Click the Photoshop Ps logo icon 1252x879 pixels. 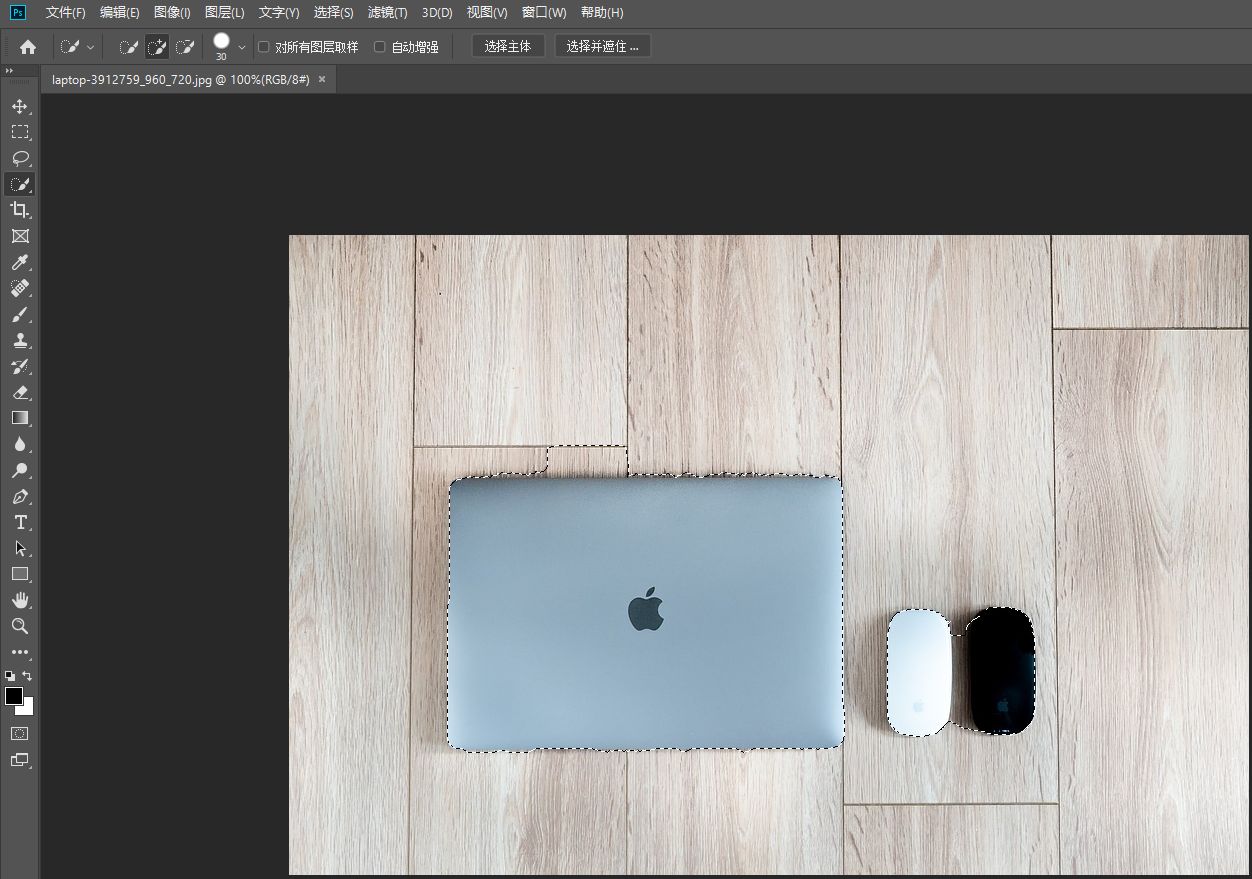[18, 12]
